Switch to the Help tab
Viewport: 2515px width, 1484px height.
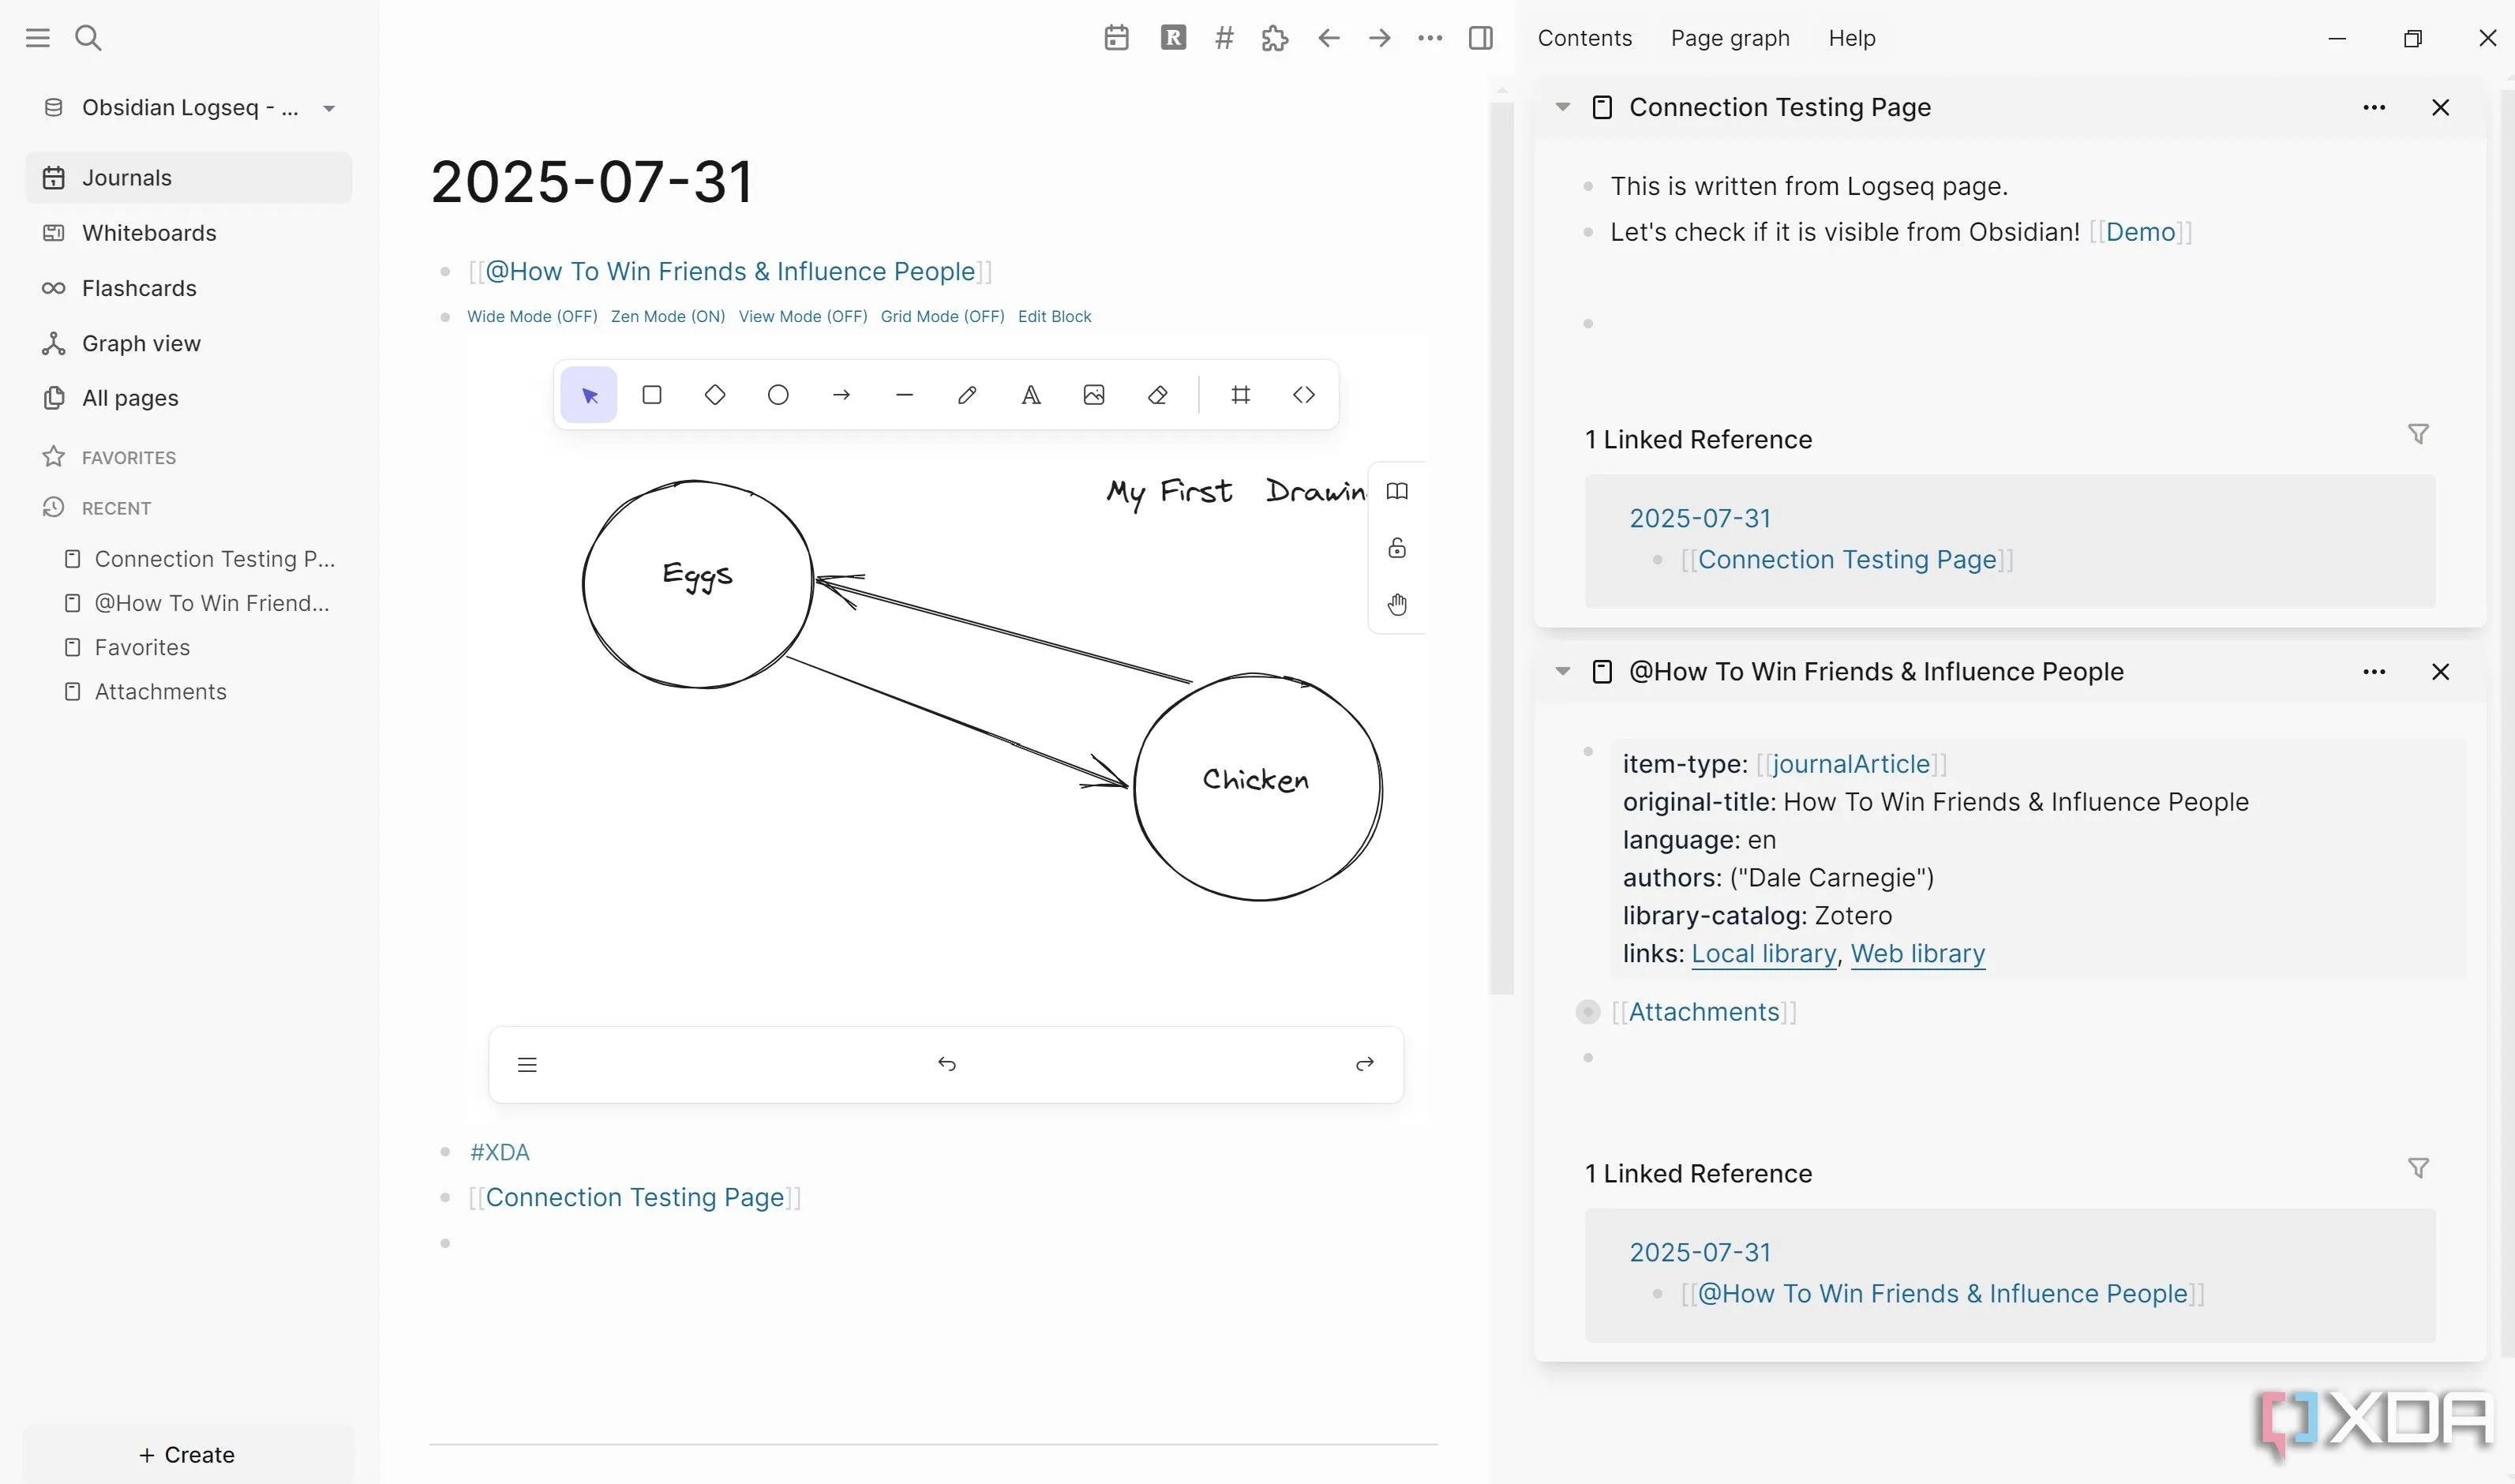(1852, 38)
